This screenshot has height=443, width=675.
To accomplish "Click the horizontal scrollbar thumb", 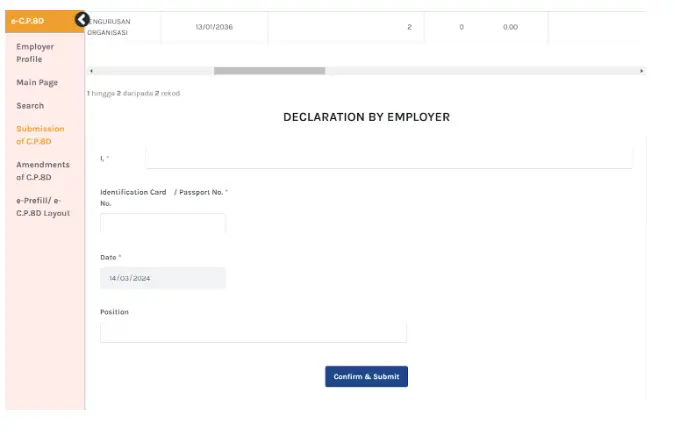I will 269,71.
